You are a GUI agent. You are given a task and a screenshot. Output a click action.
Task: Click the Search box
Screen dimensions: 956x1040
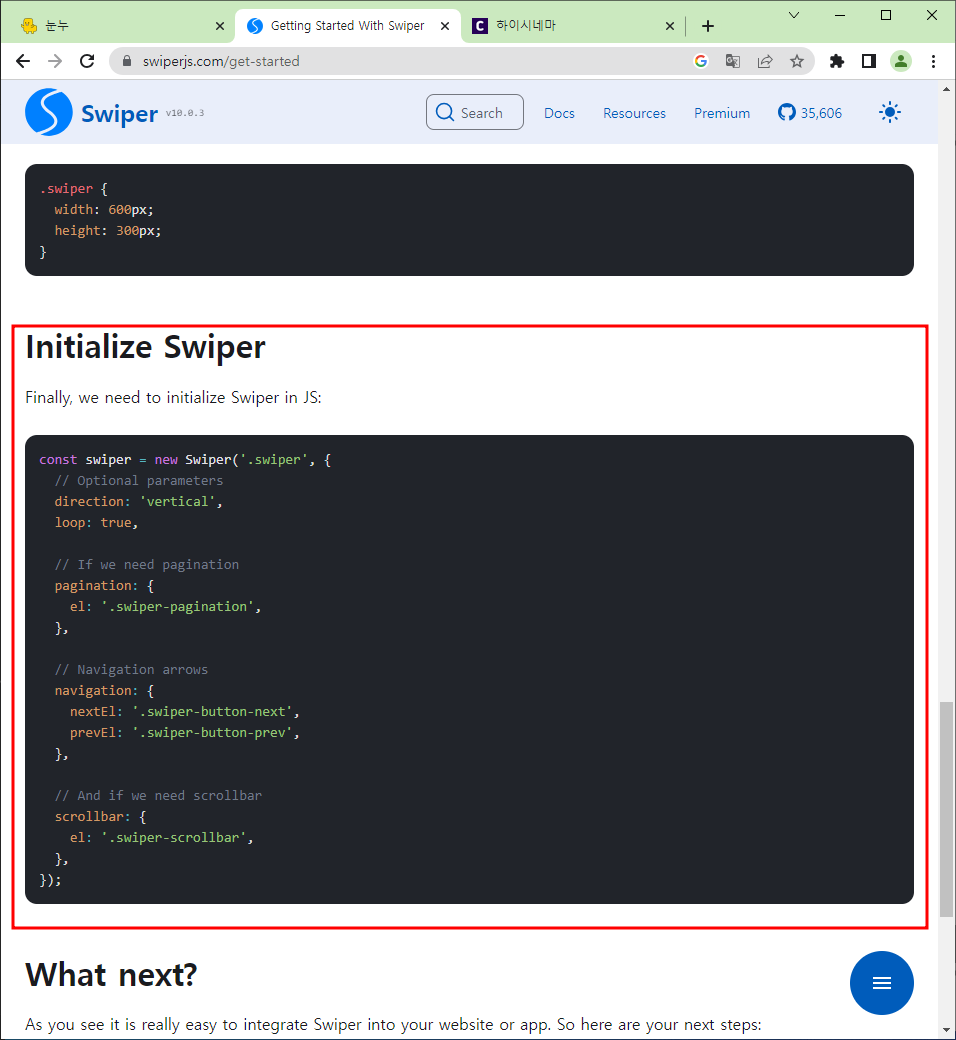[474, 112]
